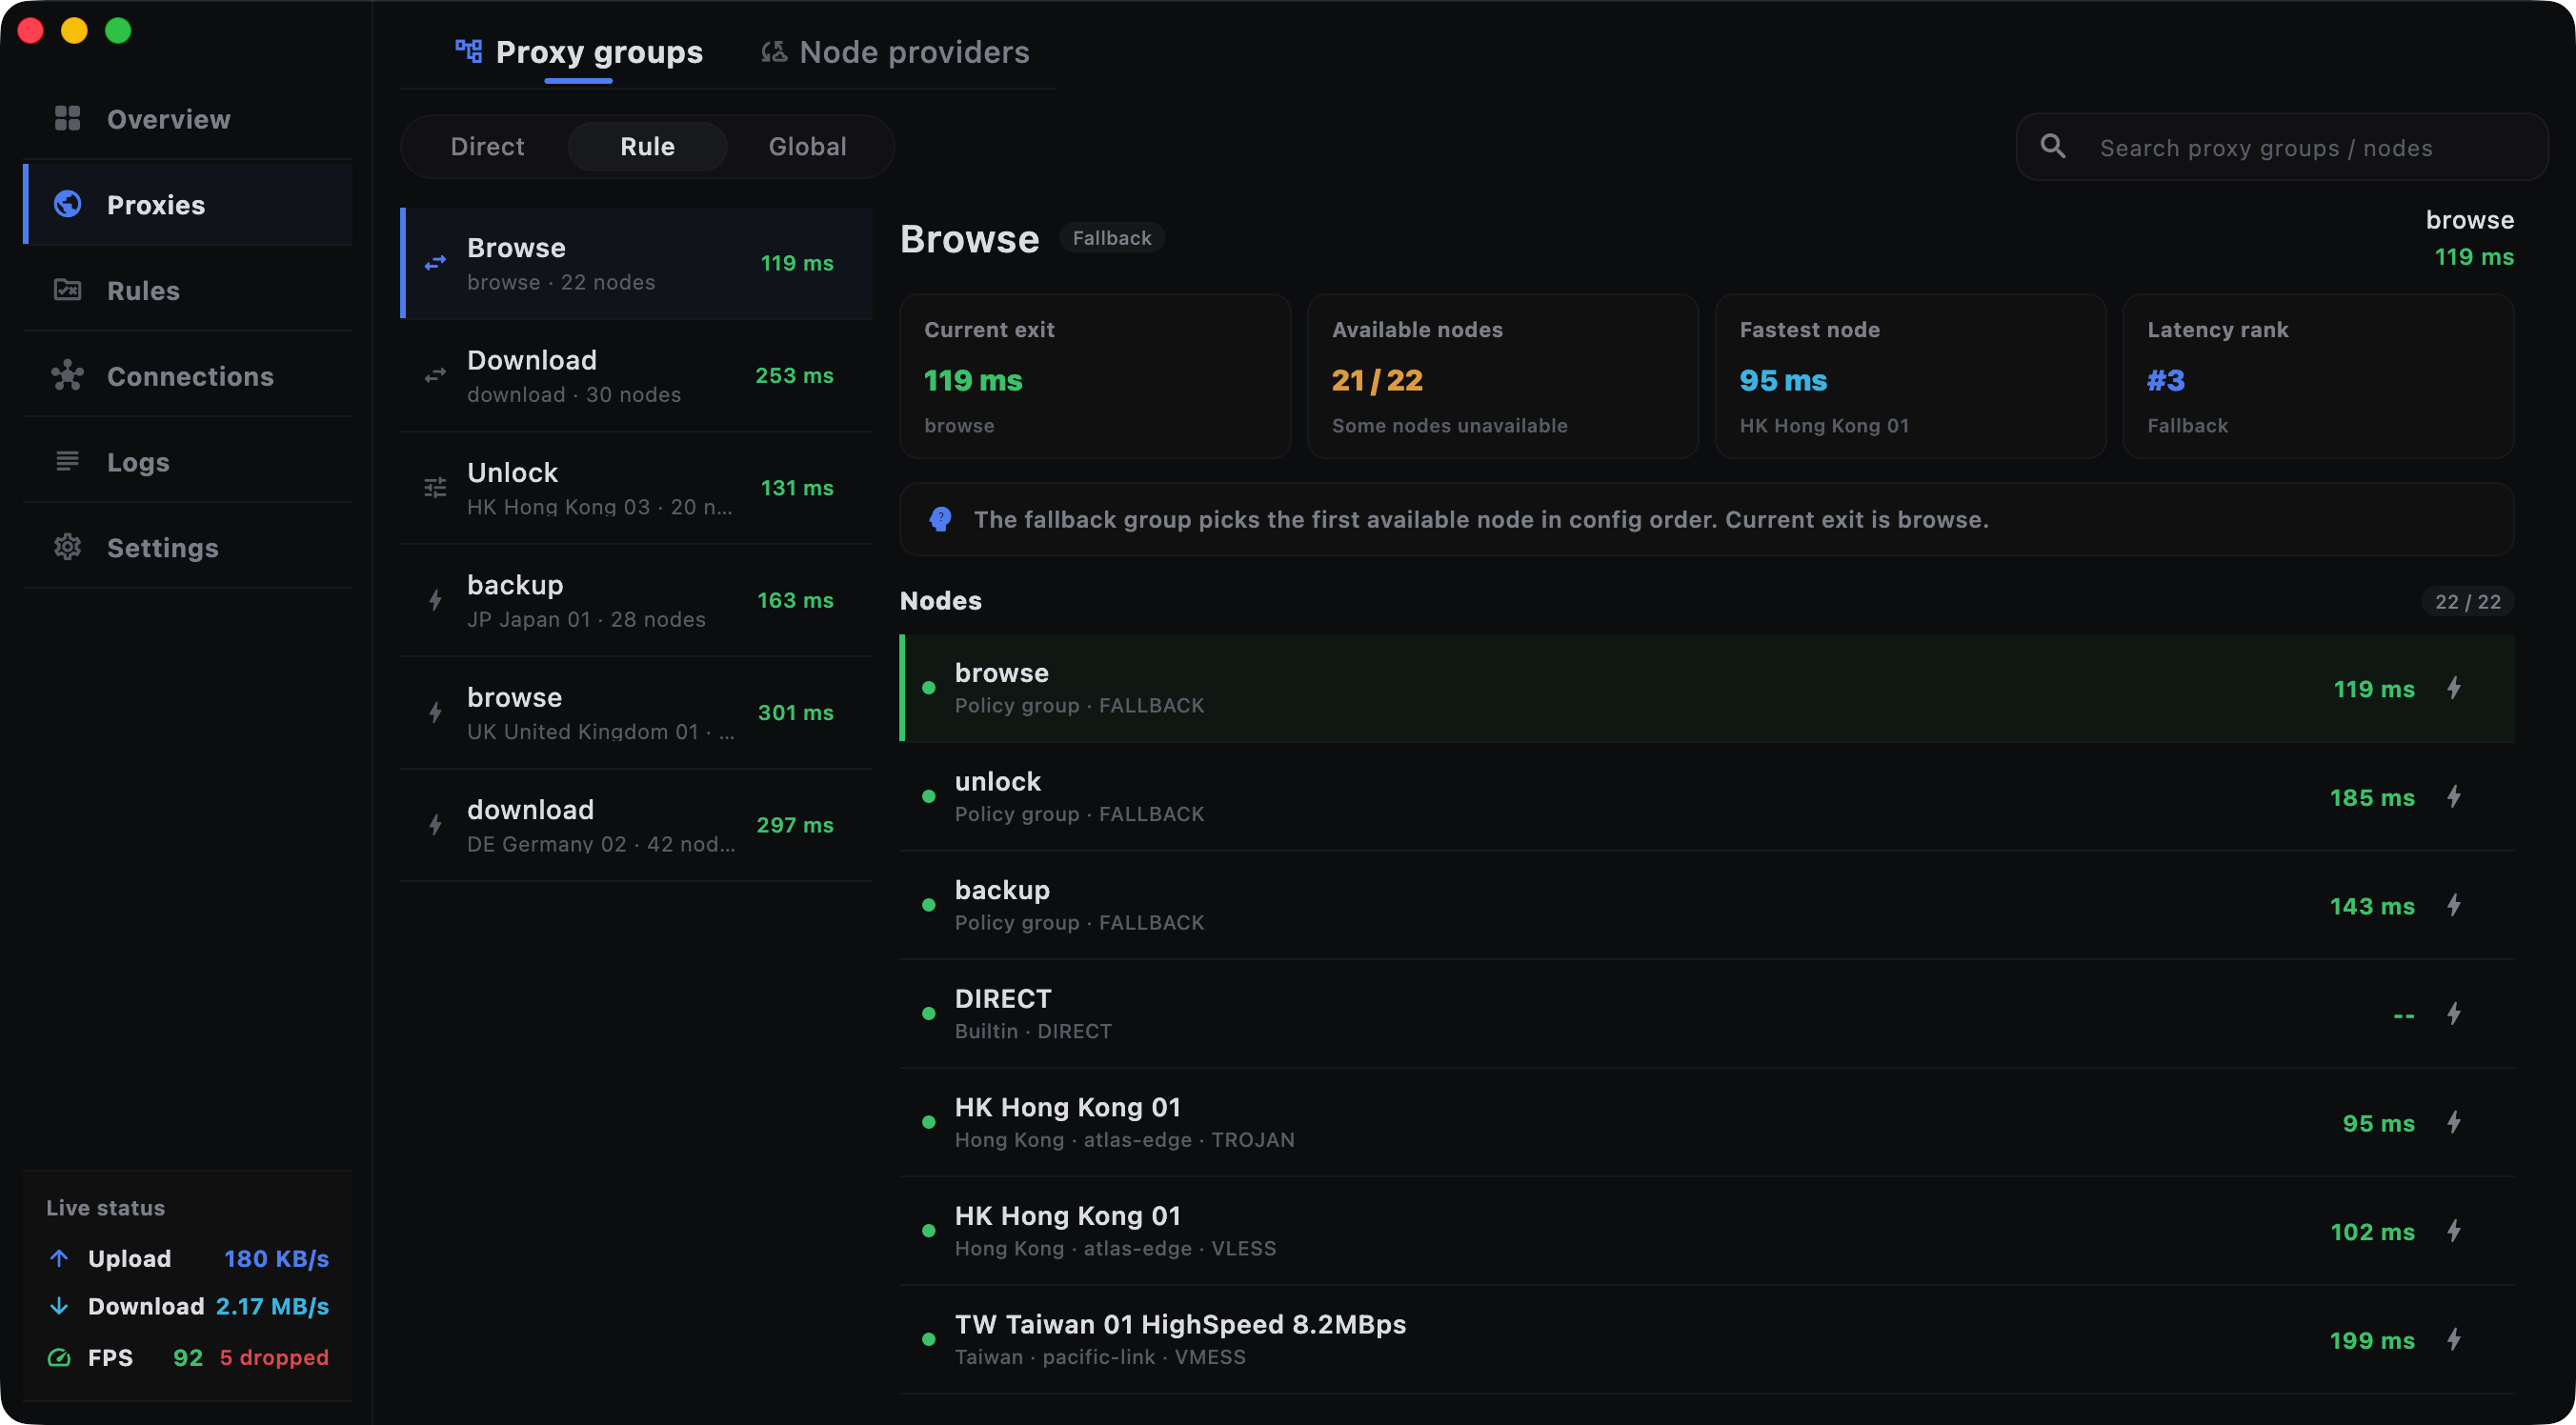Test latency of browse node with bolt
The width and height of the screenshot is (2576, 1425).
point(2454,688)
